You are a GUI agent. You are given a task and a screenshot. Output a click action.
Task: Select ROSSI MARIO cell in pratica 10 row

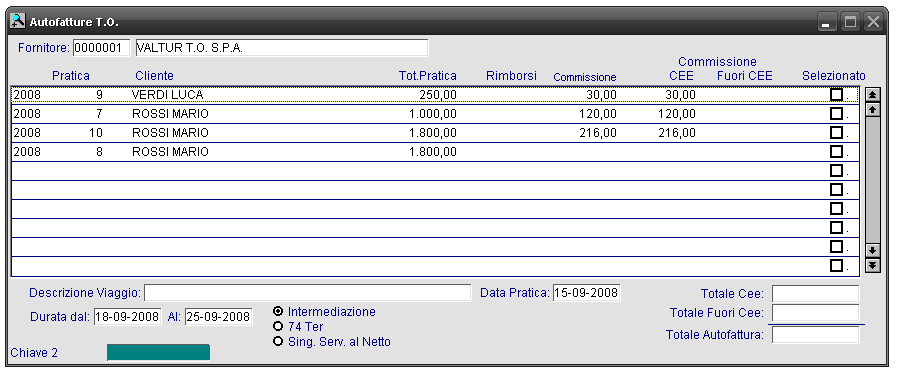tap(170, 133)
